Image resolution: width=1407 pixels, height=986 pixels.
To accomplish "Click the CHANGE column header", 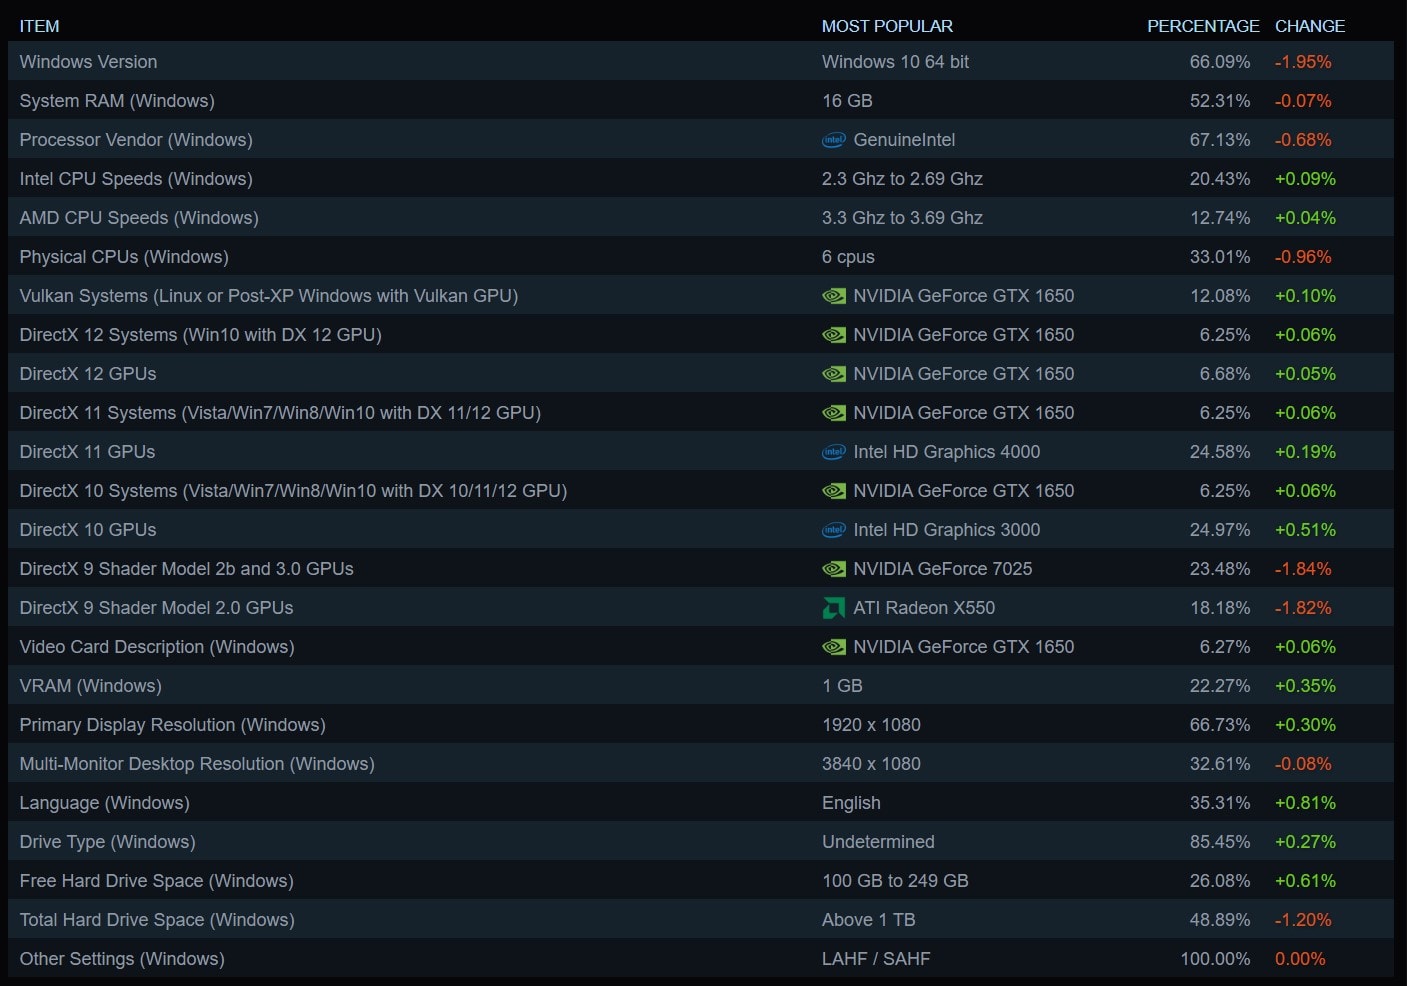I will tap(1310, 26).
